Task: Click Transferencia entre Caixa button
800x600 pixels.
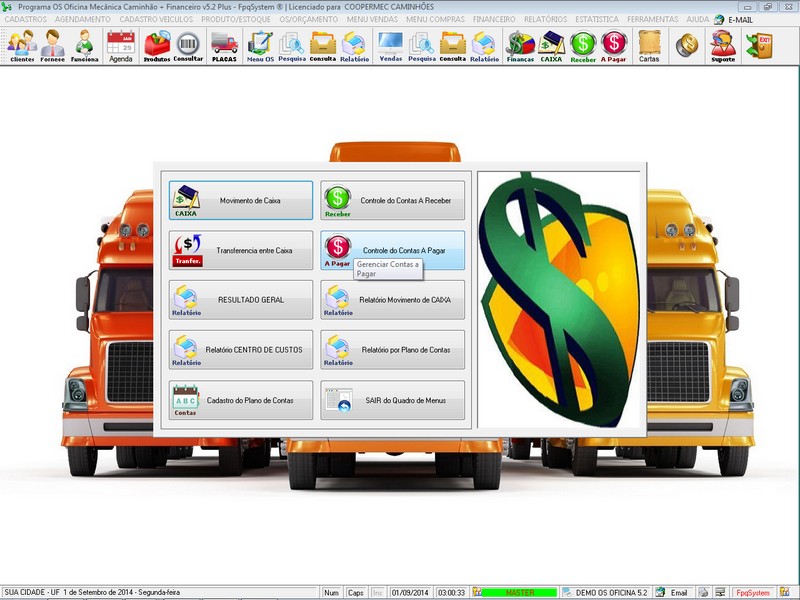Action: 241,250
